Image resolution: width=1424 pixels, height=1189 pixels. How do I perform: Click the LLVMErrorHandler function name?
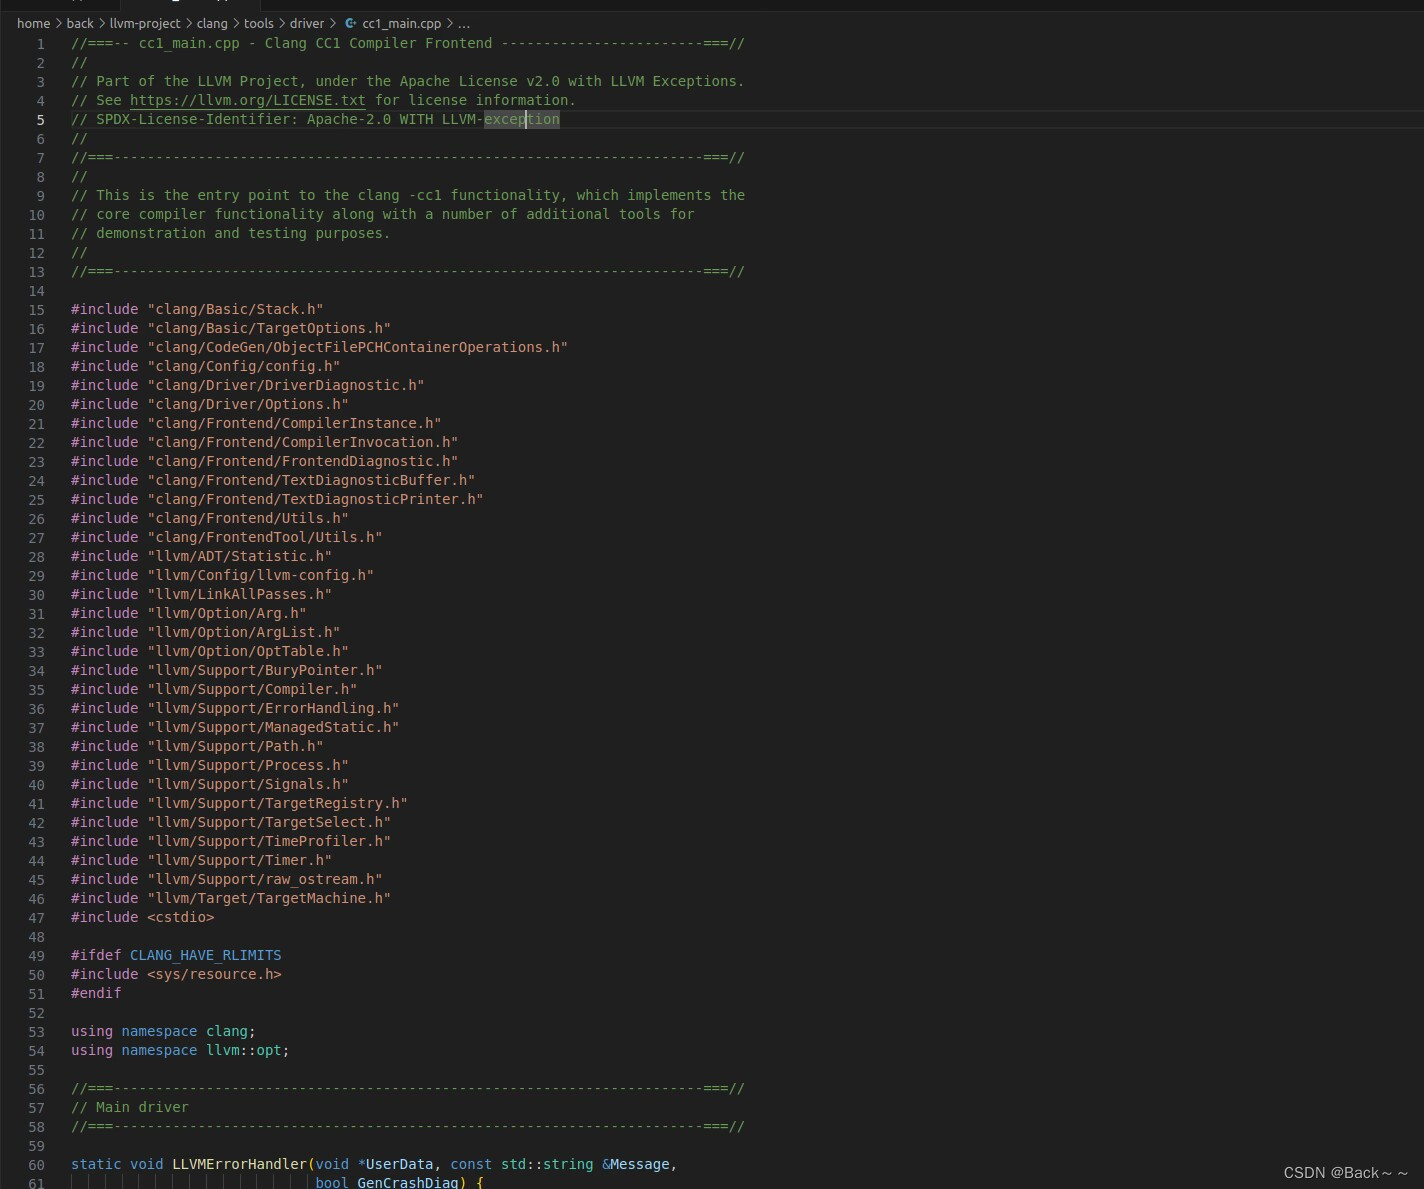(x=240, y=1164)
